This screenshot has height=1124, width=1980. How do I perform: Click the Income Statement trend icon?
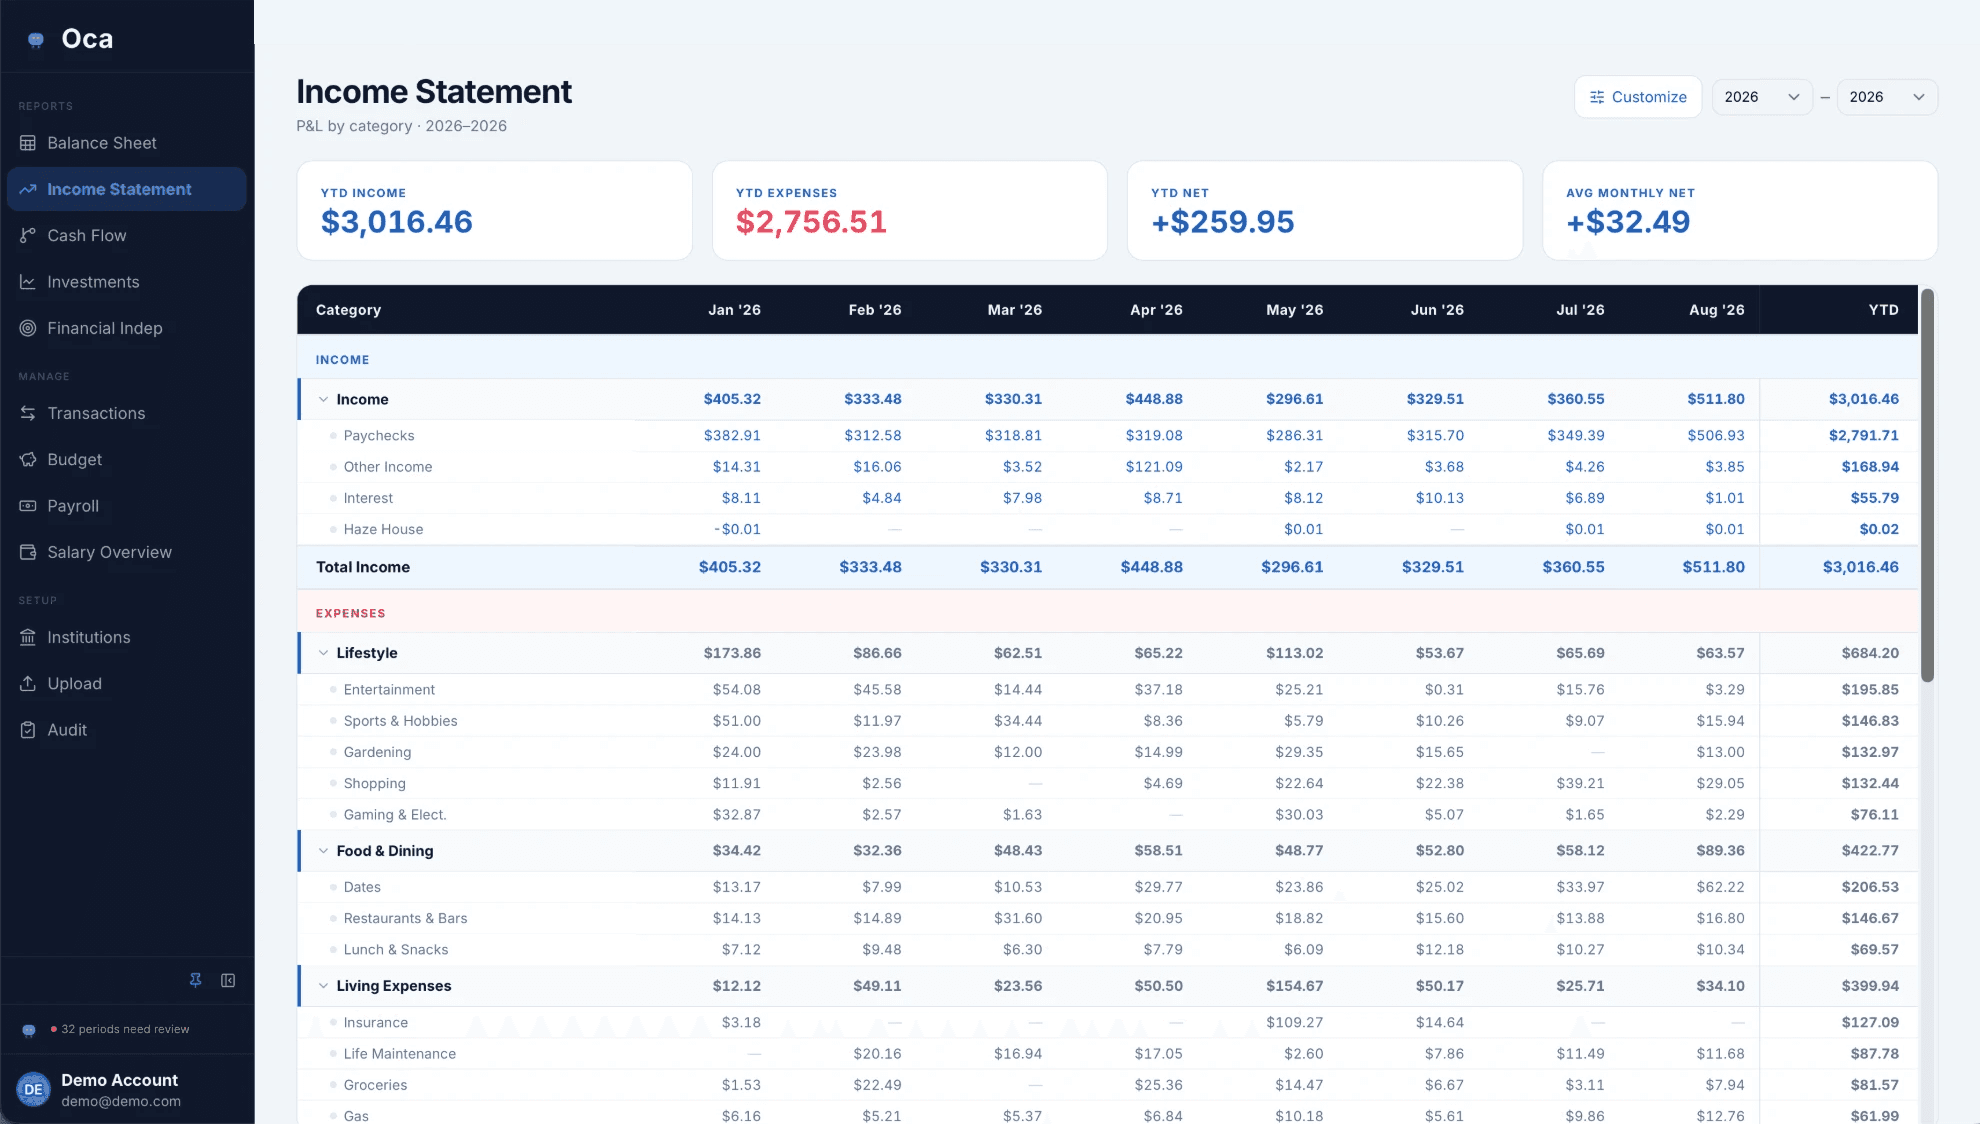click(x=28, y=189)
